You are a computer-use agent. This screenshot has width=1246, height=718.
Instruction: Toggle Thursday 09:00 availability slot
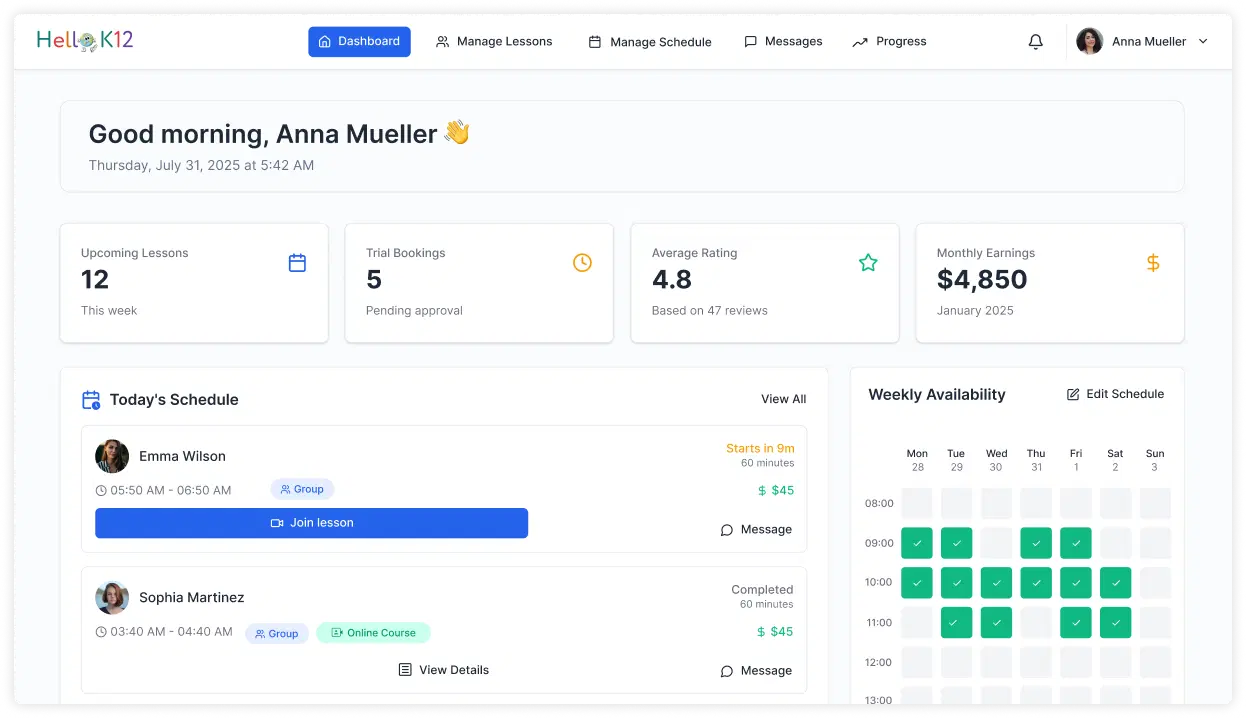point(1036,543)
